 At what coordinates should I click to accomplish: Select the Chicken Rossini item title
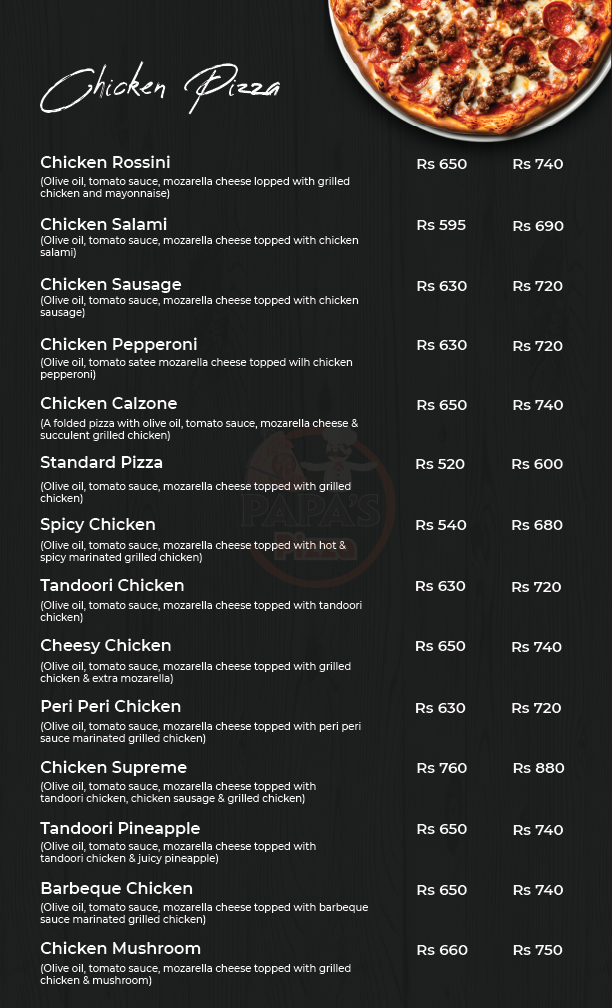click(x=105, y=162)
